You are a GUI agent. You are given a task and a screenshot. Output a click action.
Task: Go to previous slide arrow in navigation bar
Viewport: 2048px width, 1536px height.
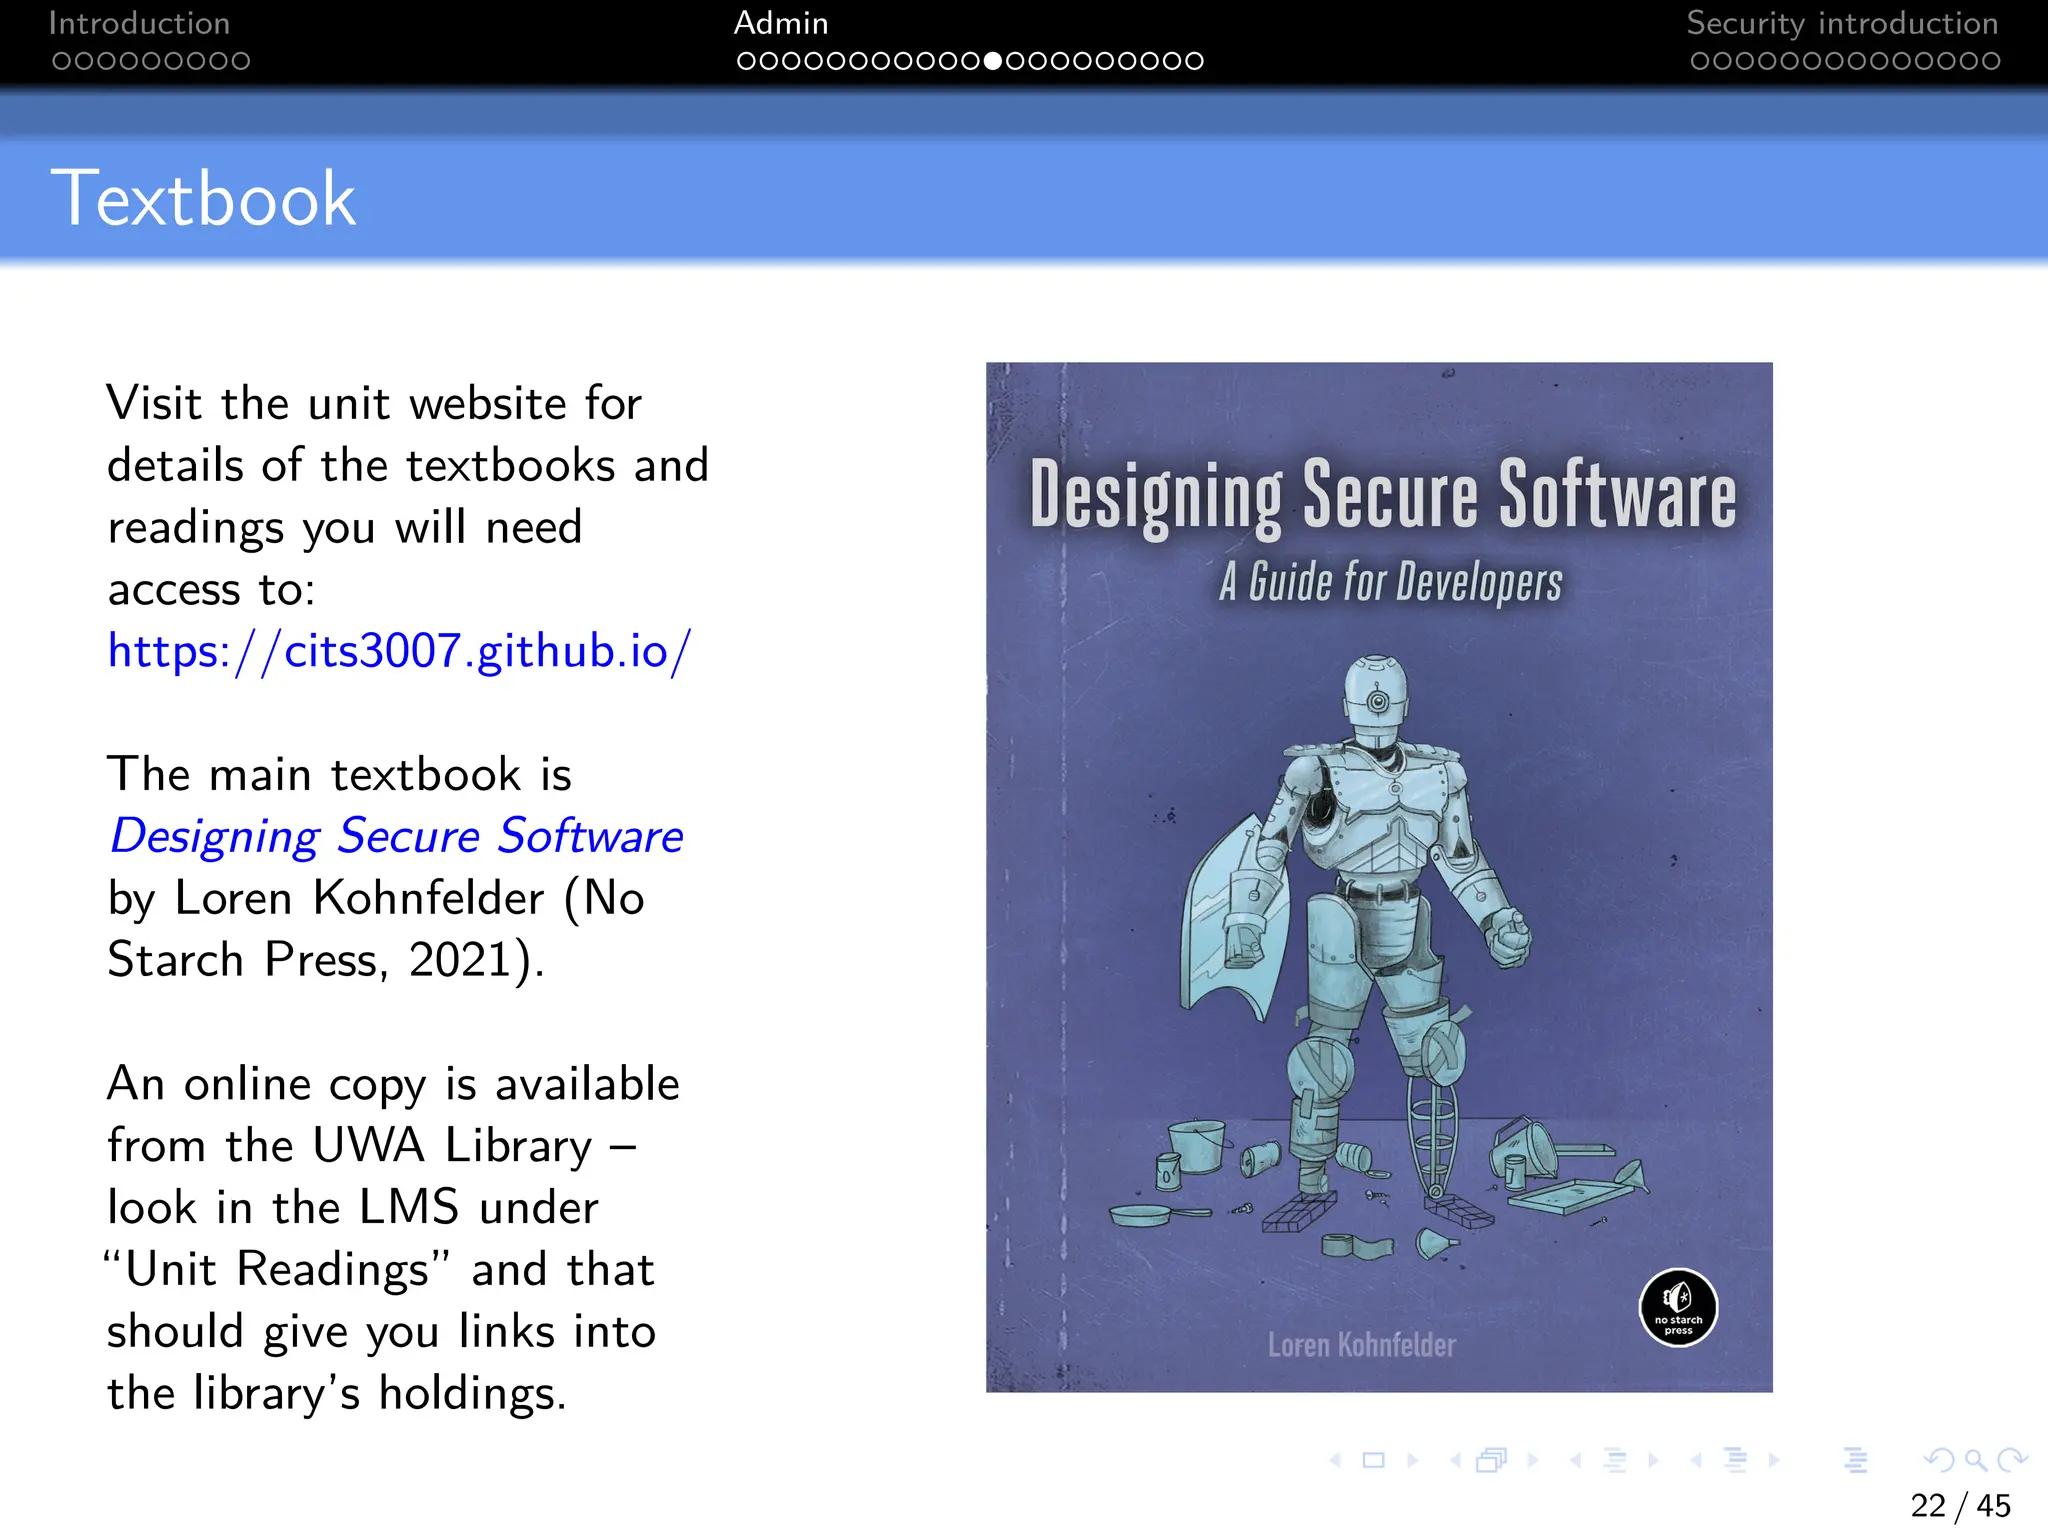tap(1336, 1461)
